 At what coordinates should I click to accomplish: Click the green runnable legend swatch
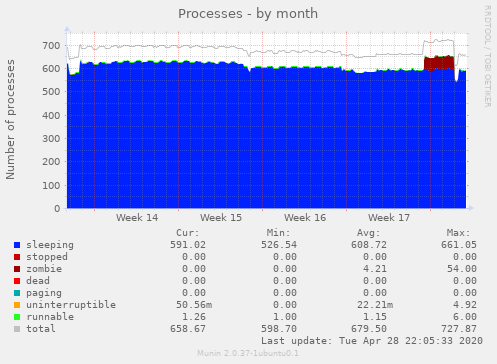point(17,317)
